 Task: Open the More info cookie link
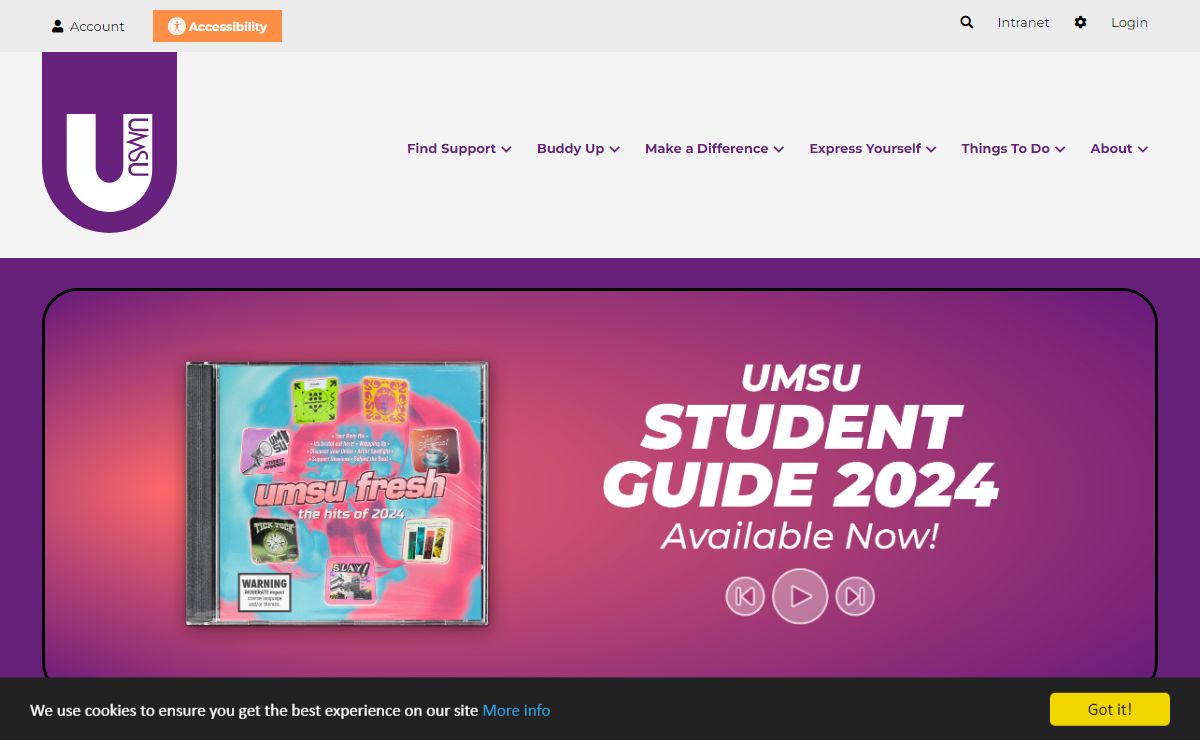(516, 710)
